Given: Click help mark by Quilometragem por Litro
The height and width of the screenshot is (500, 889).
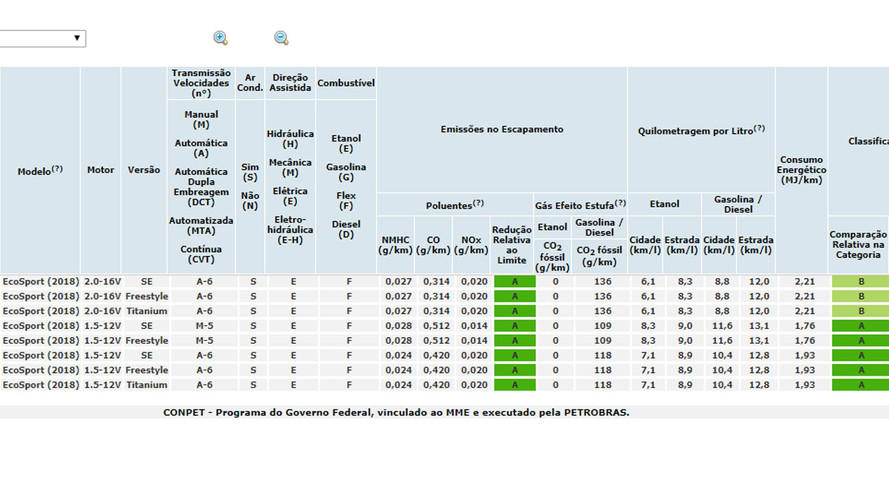Looking at the screenshot, I should (x=759, y=129).
